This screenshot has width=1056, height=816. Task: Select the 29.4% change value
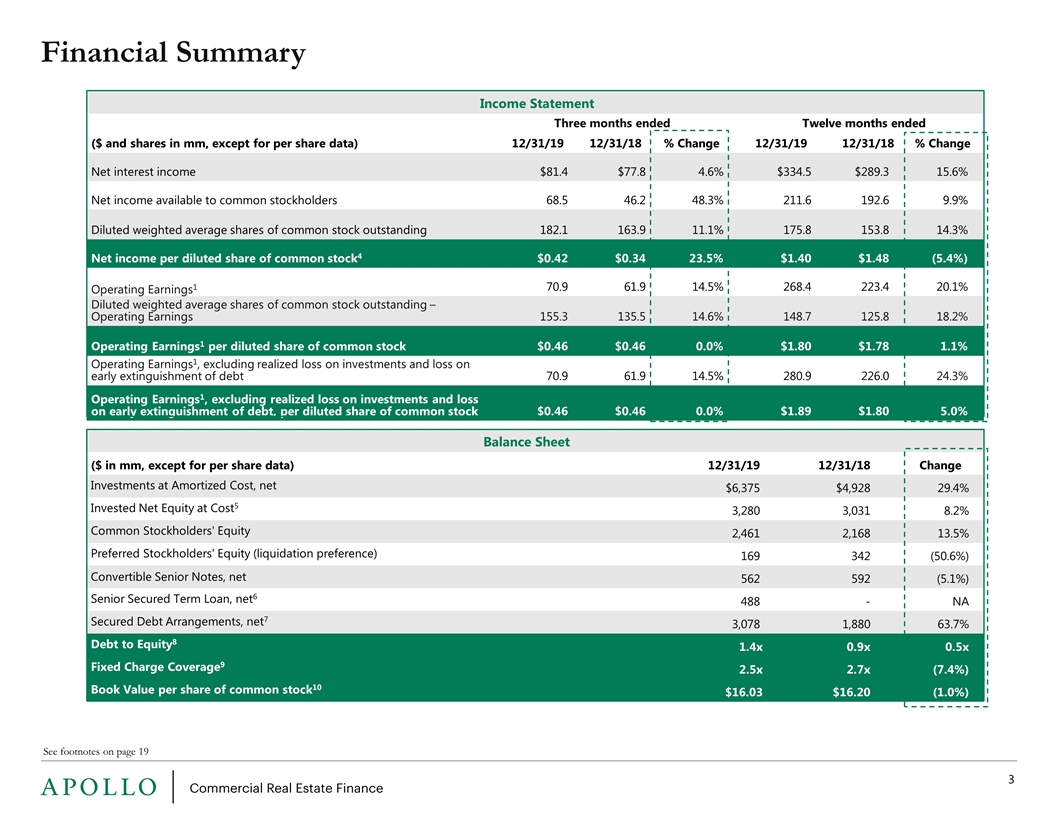click(953, 488)
